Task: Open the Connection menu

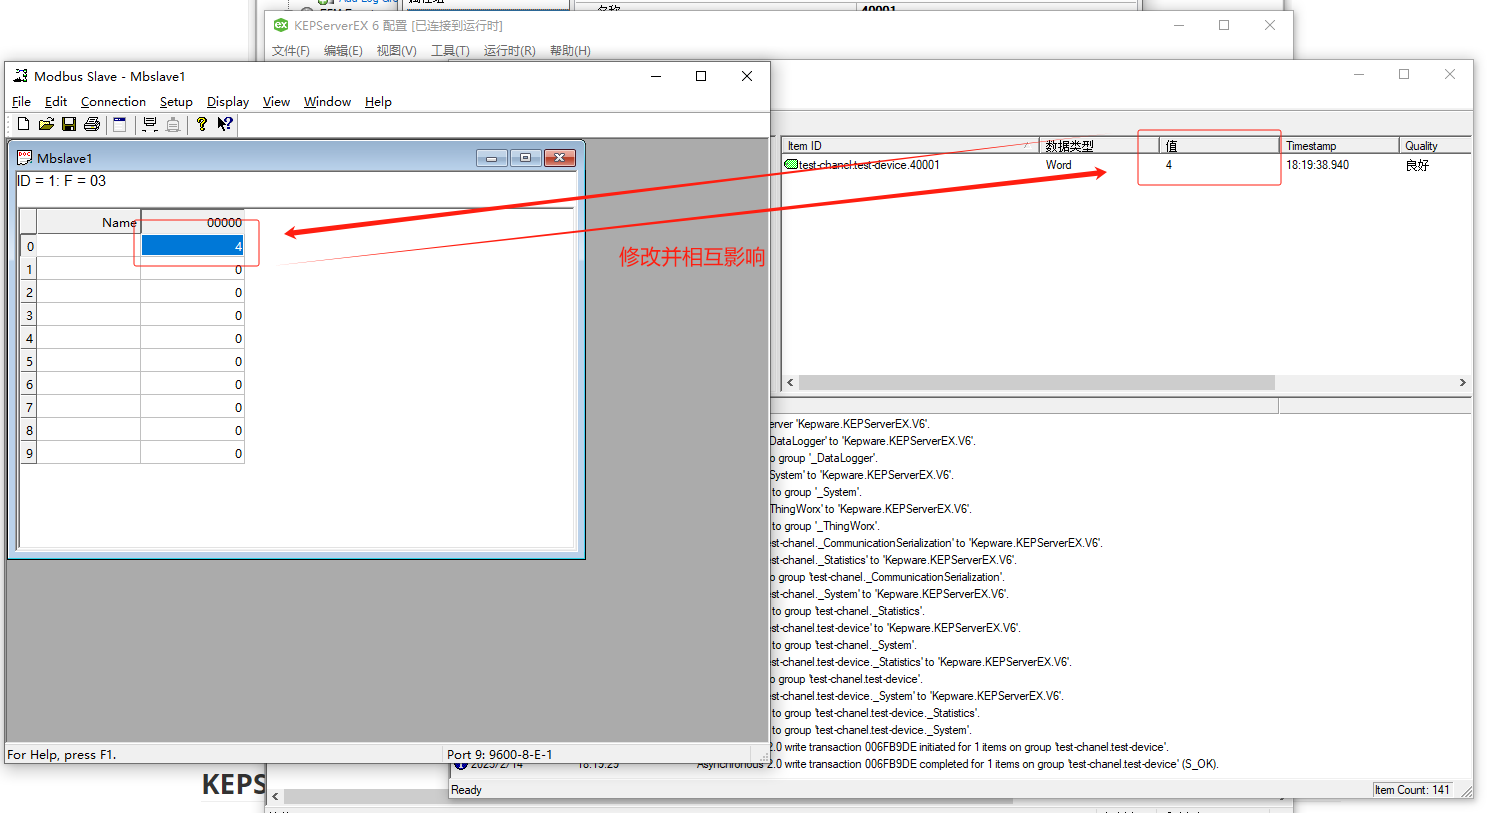Action: [x=113, y=102]
